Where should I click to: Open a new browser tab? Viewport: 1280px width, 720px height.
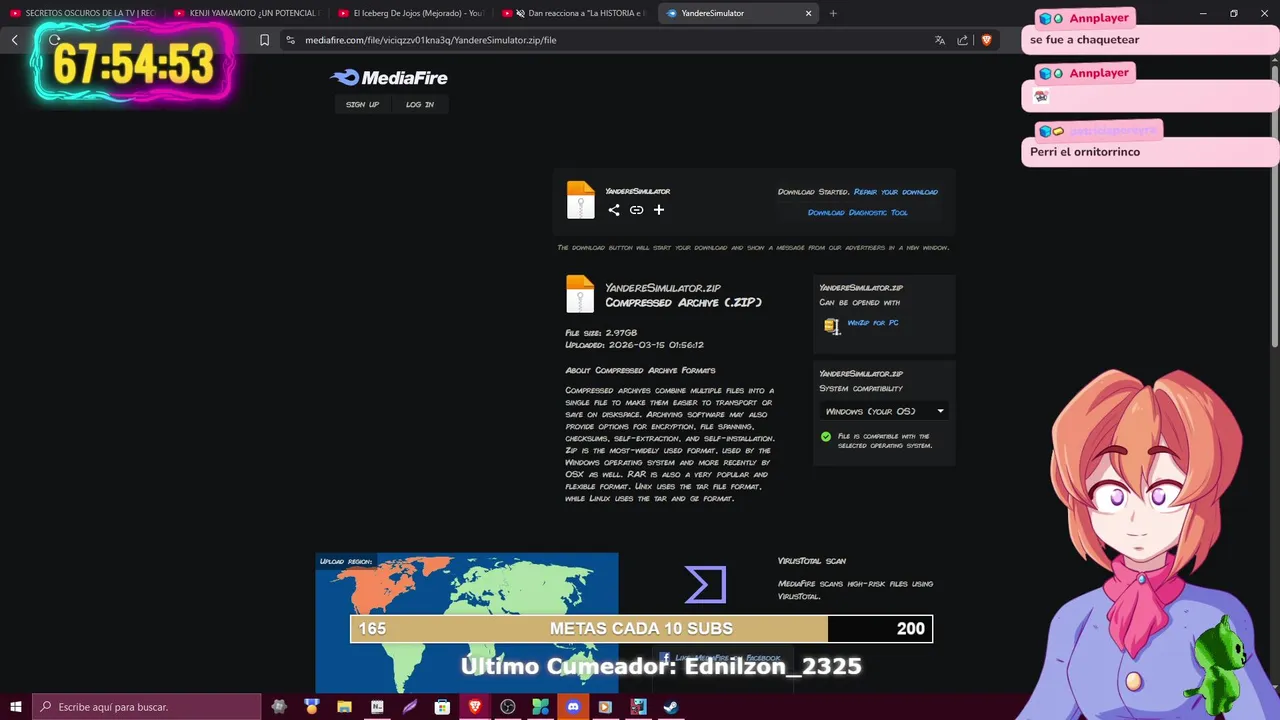pos(833,13)
